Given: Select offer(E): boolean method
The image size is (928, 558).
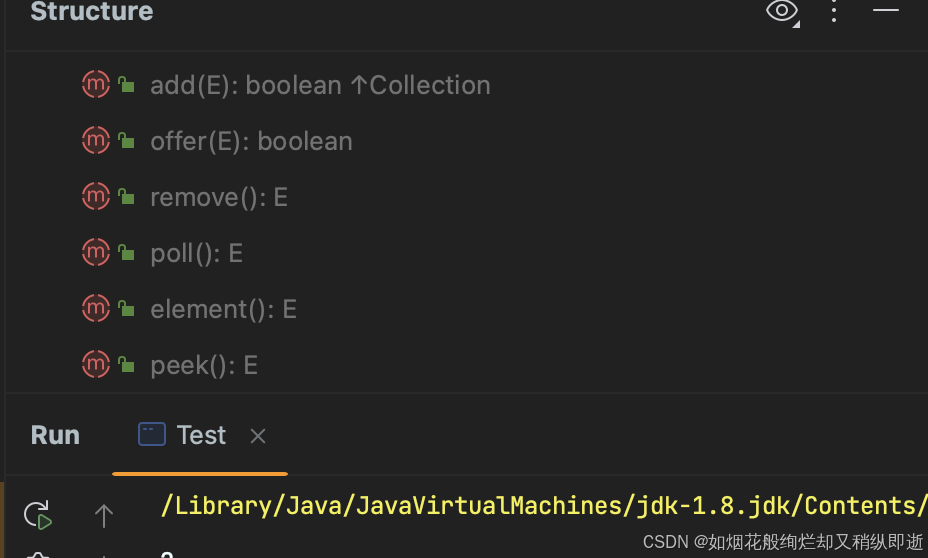Looking at the screenshot, I should pos(252,141).
